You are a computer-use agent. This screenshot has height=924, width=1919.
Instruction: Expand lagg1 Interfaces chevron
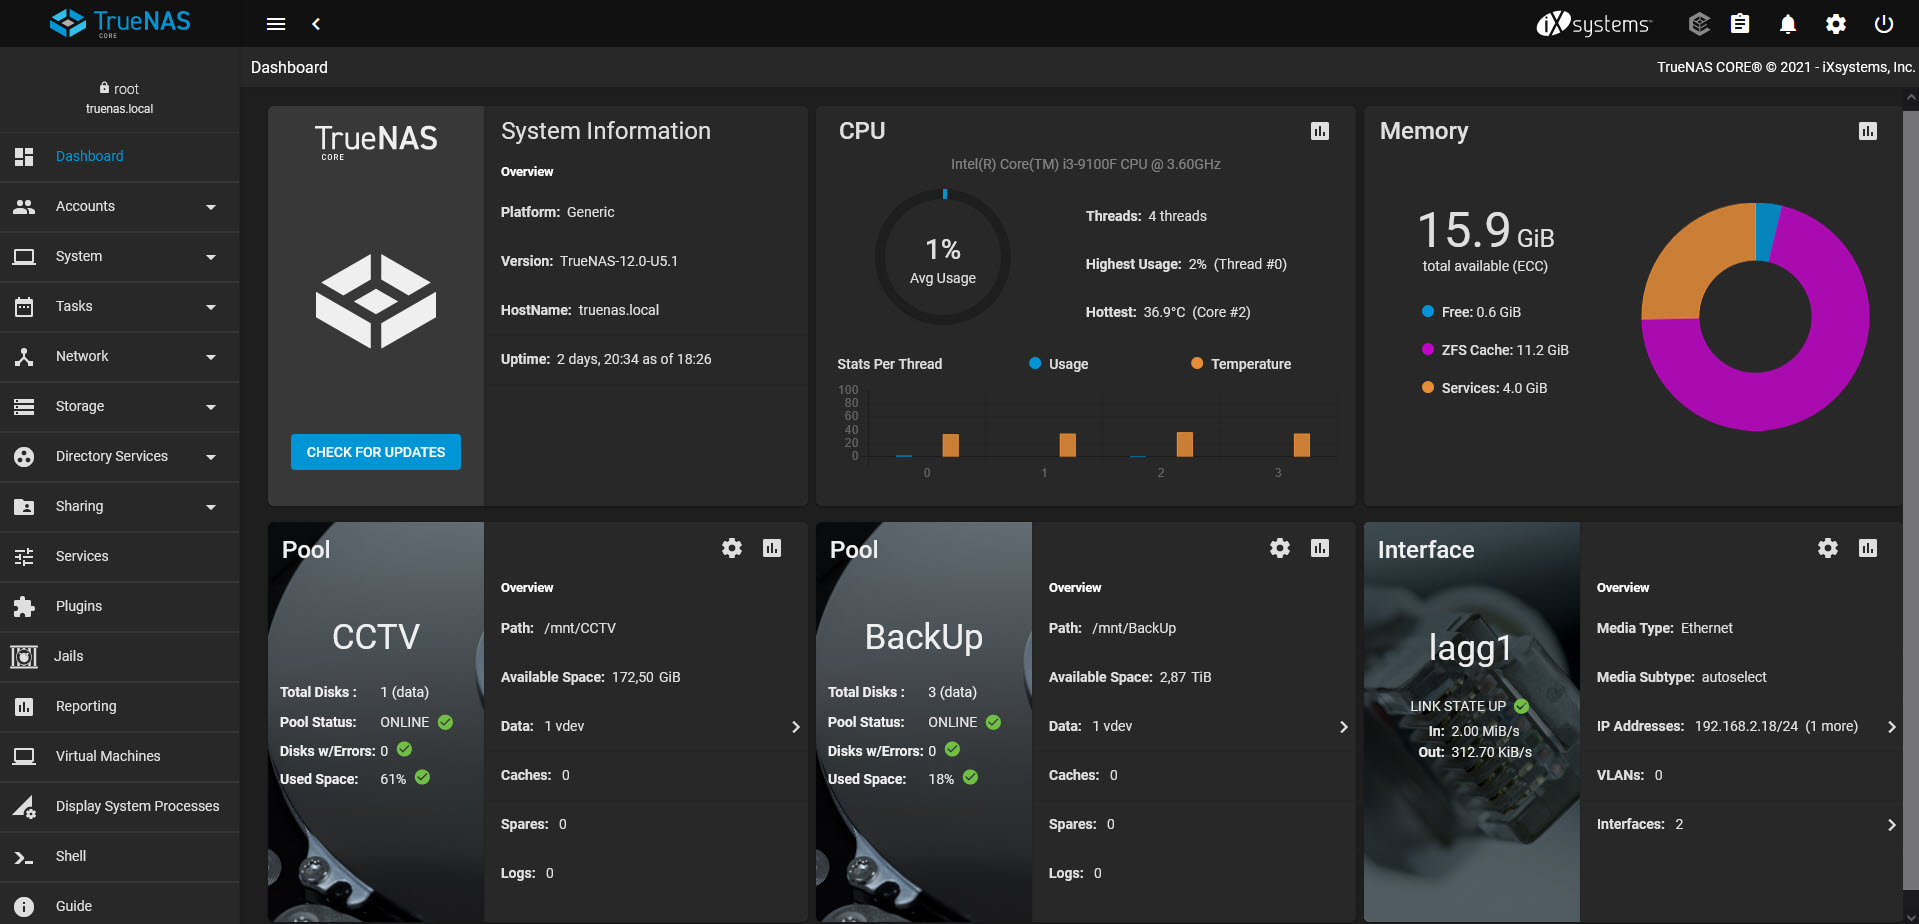point(1892,825)
